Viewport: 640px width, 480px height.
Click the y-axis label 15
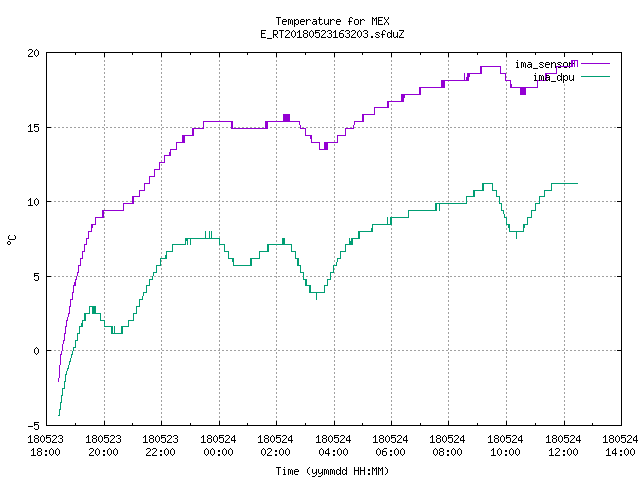point(33,128)
